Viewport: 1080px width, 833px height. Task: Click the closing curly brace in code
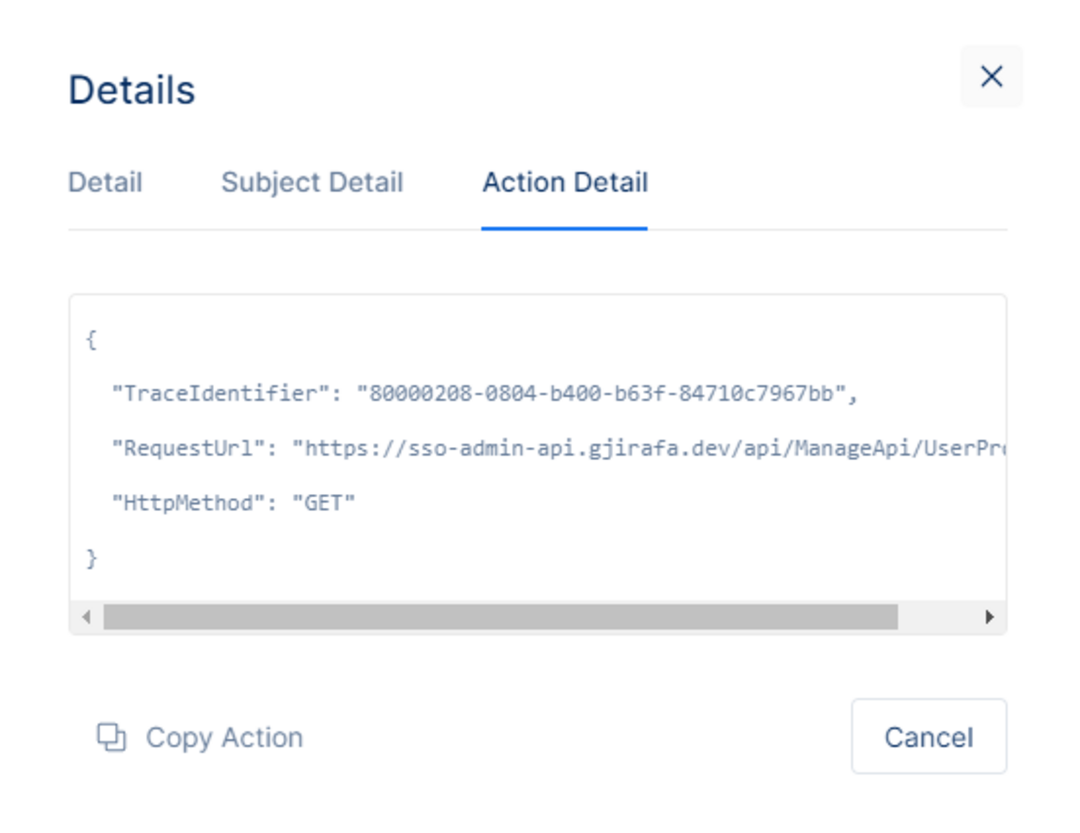pos(91,558)
